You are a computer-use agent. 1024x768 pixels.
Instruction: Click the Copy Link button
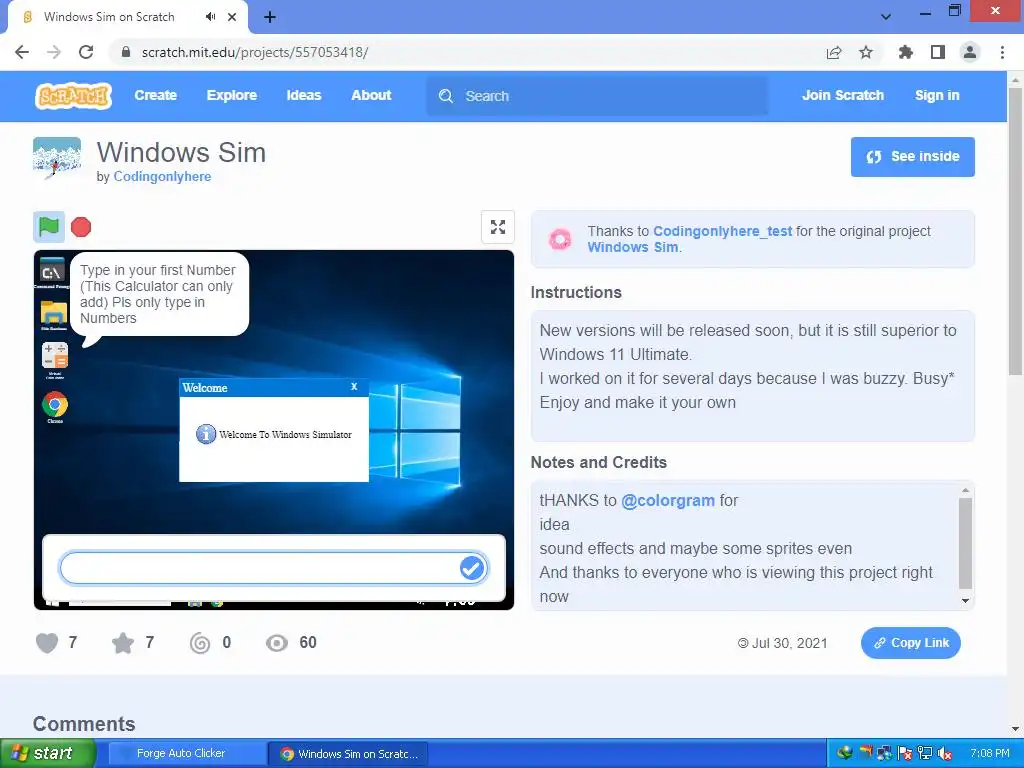pyautogui.click(x=910, y=643)
